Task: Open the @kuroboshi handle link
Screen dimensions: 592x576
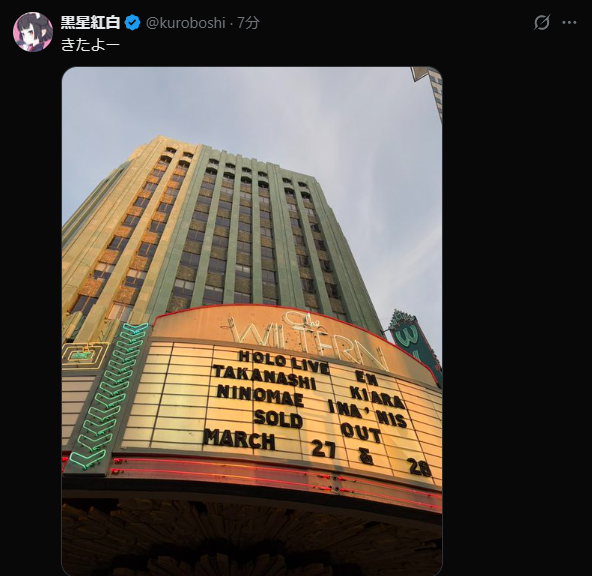Action: 186,23
